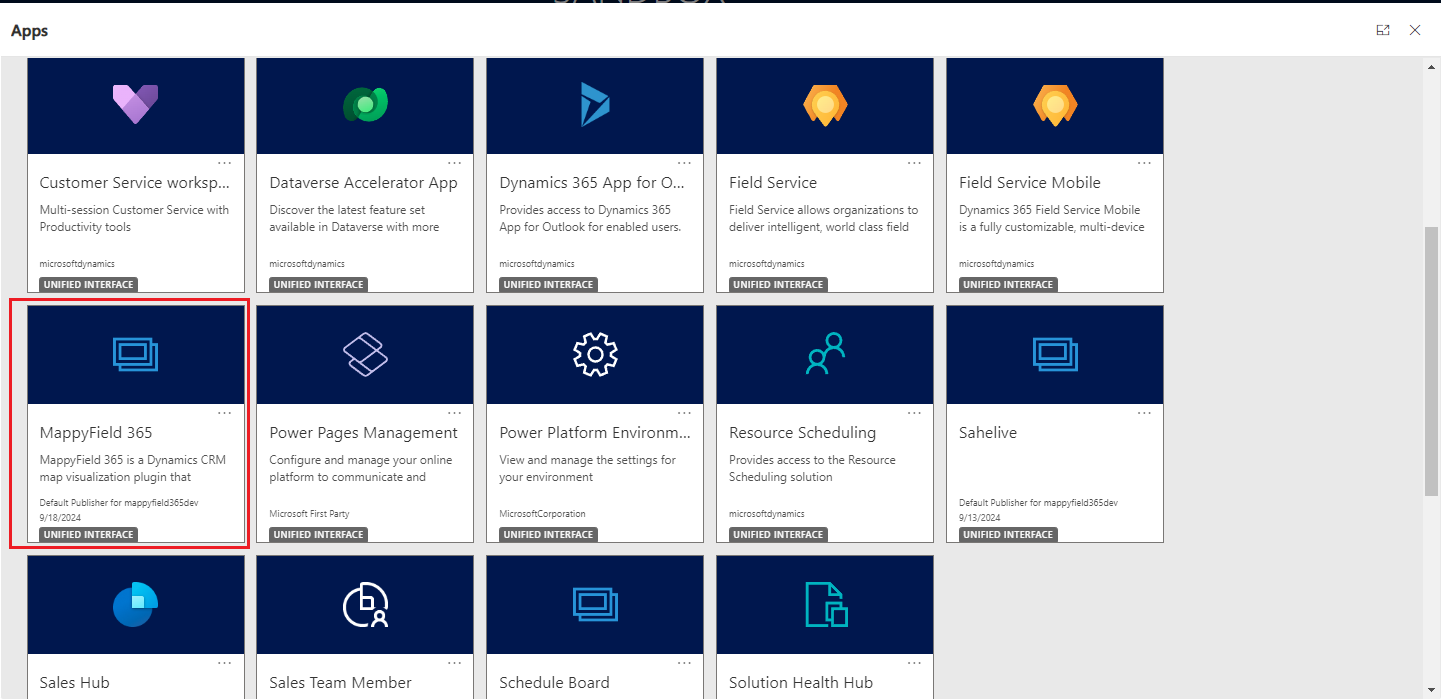Click the Power Pages Management diamond icon
Screen dimensions: 1441x699
(365, 354)
